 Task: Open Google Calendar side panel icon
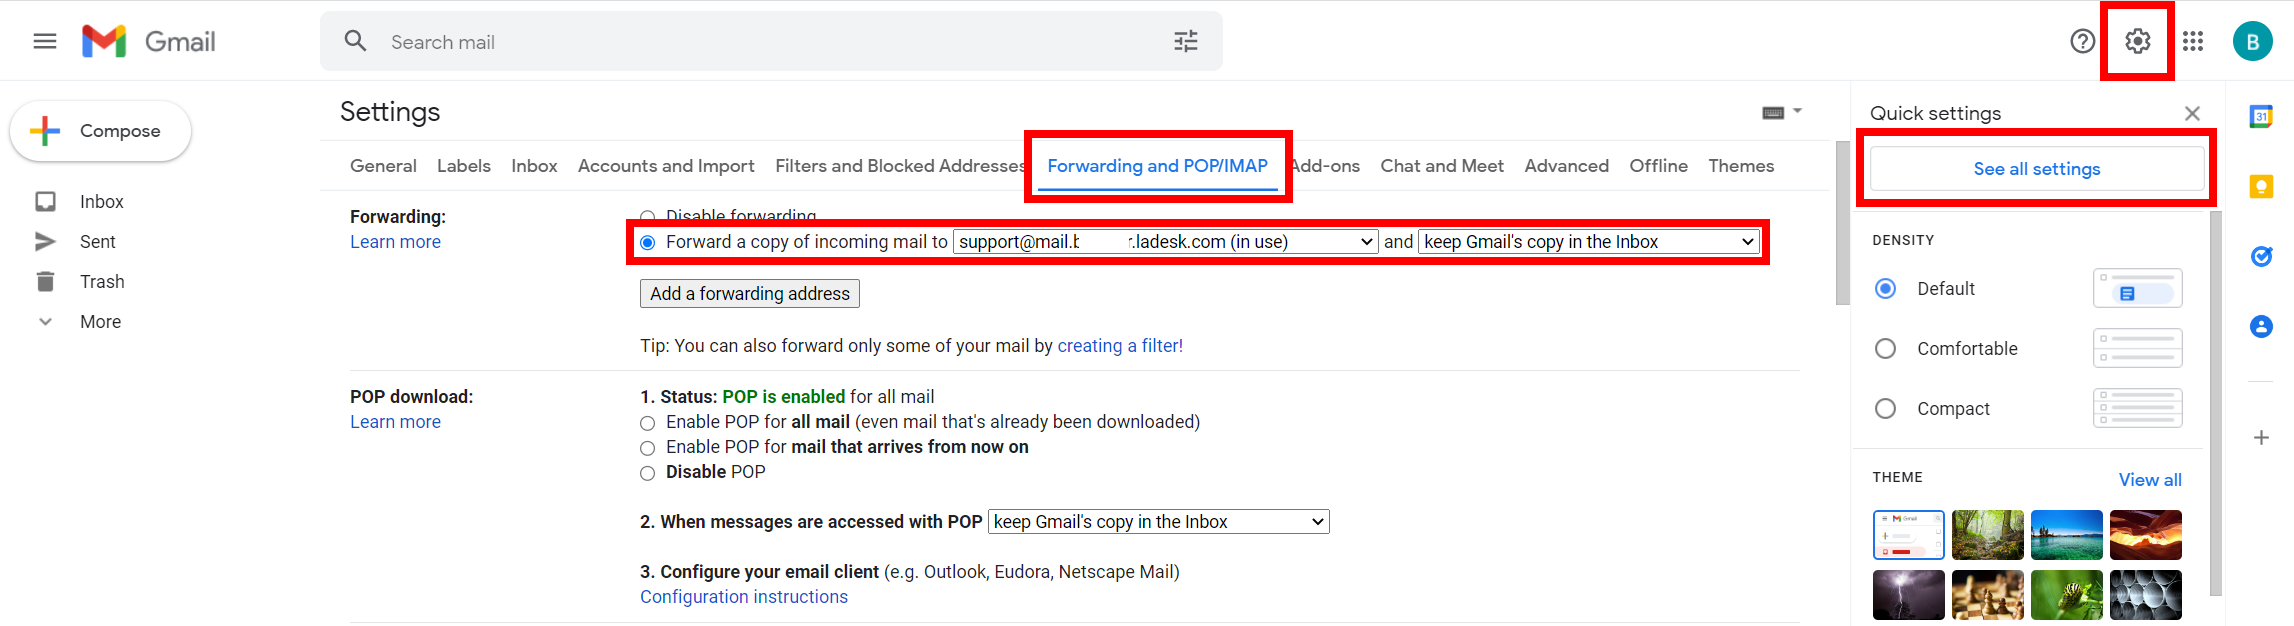pyautogui.click(x=2261, y=116)
